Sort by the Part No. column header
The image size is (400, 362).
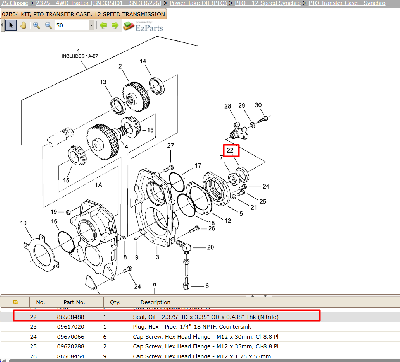click(74, 302)
